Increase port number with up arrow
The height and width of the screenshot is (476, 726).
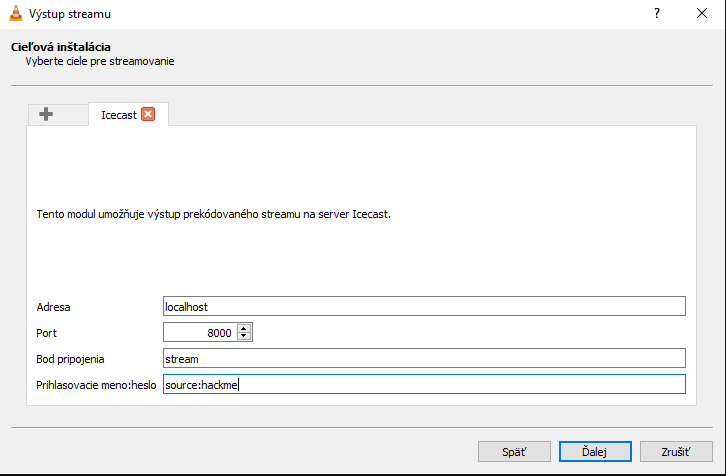(244, 328)
